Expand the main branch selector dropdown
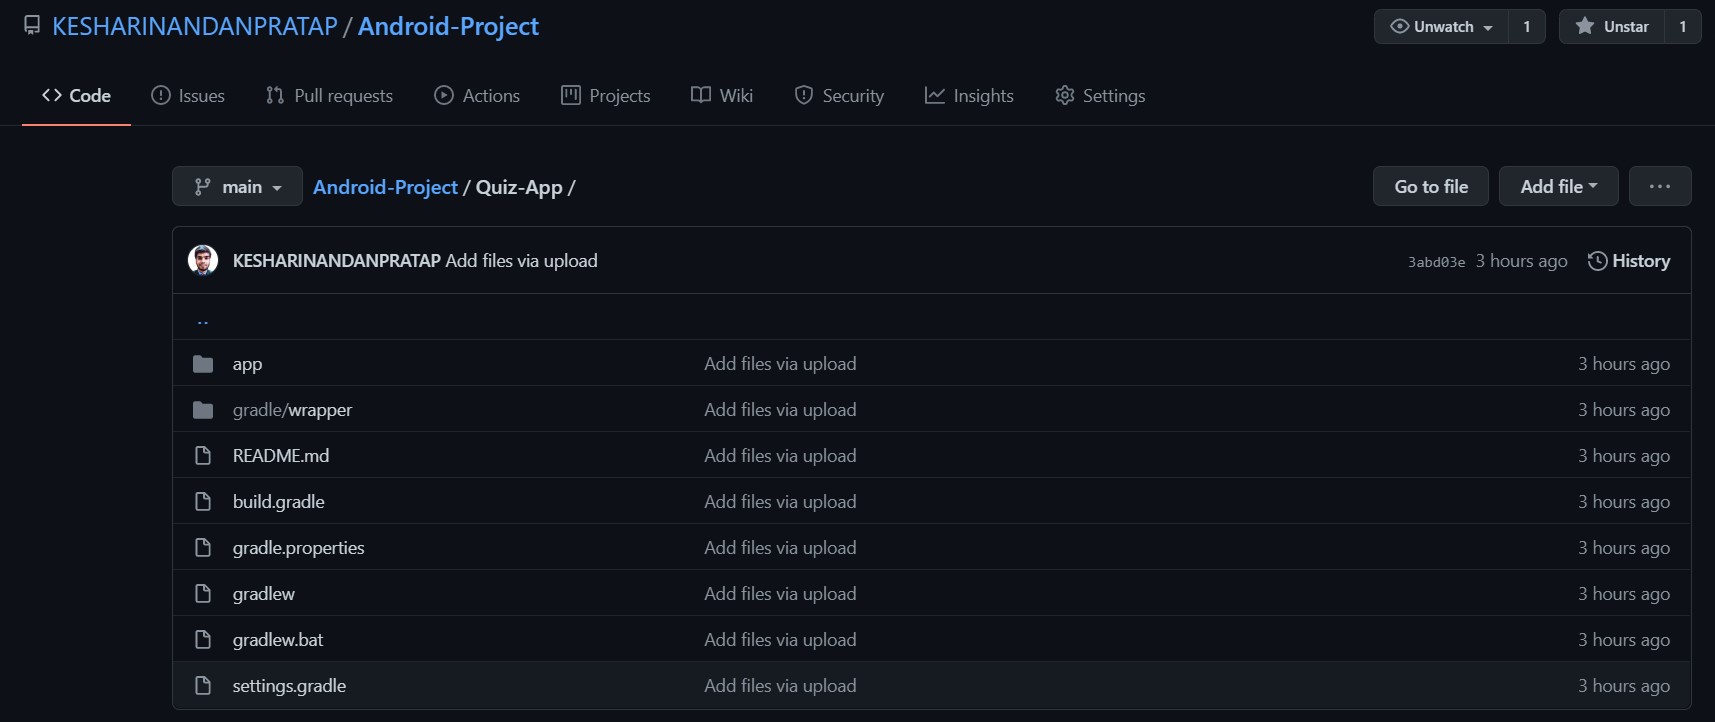 (x=237, y=187)
